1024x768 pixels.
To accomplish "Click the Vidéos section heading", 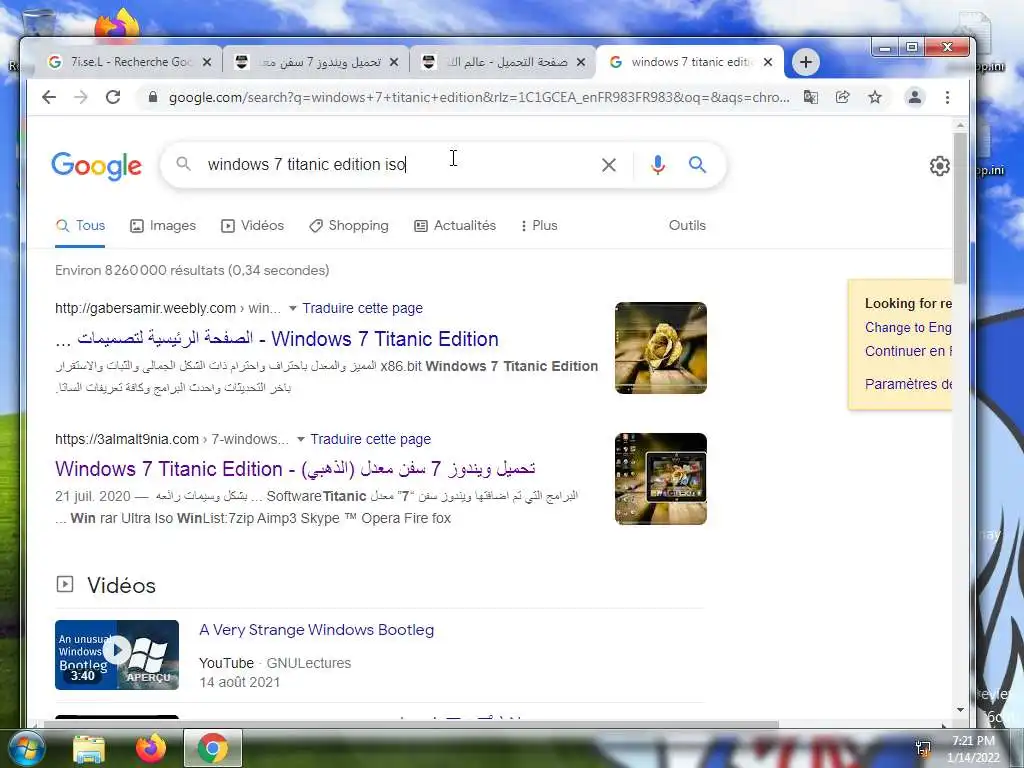I will pyautogui.click(x=121, y=586).
